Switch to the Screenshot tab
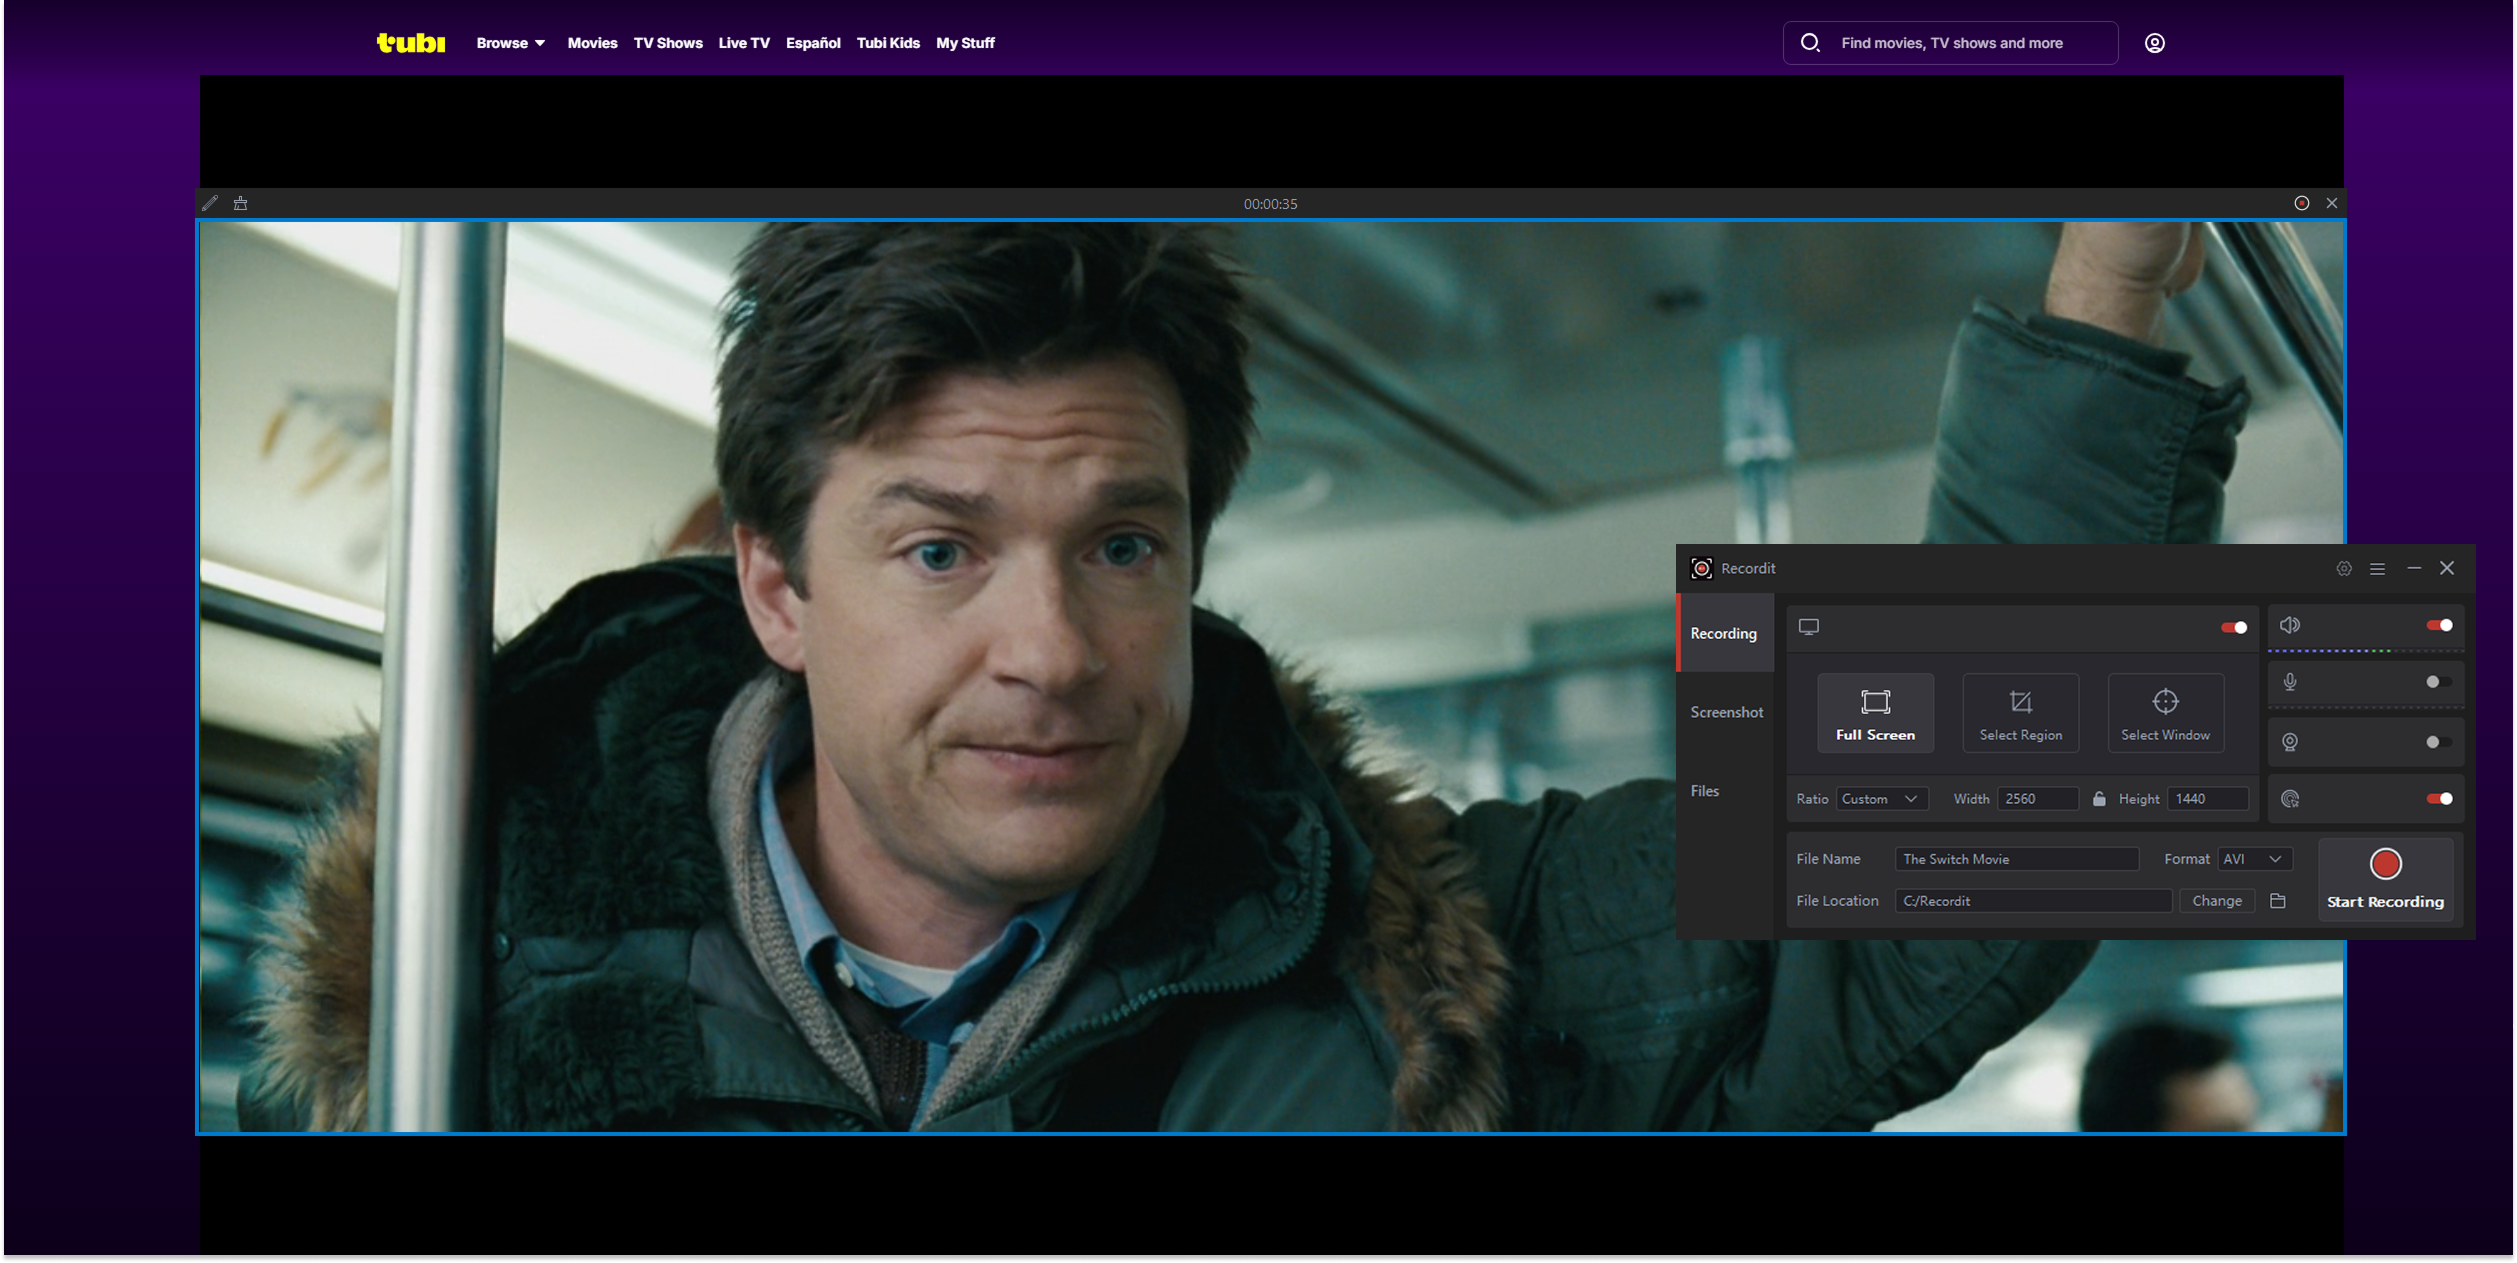The width and height of the screenshot is (2517, 1263). click(1726, 712)
